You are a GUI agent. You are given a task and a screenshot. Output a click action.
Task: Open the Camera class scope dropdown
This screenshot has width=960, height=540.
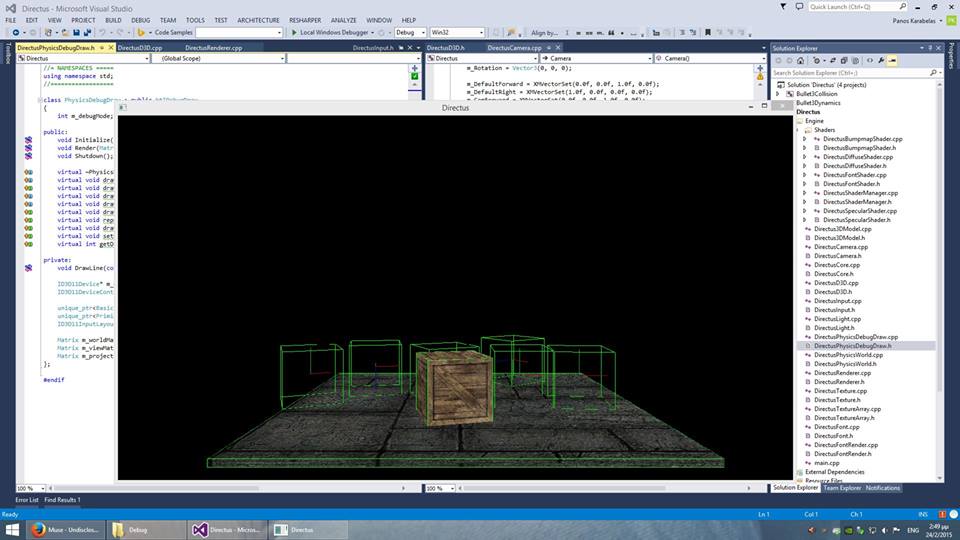596,58
